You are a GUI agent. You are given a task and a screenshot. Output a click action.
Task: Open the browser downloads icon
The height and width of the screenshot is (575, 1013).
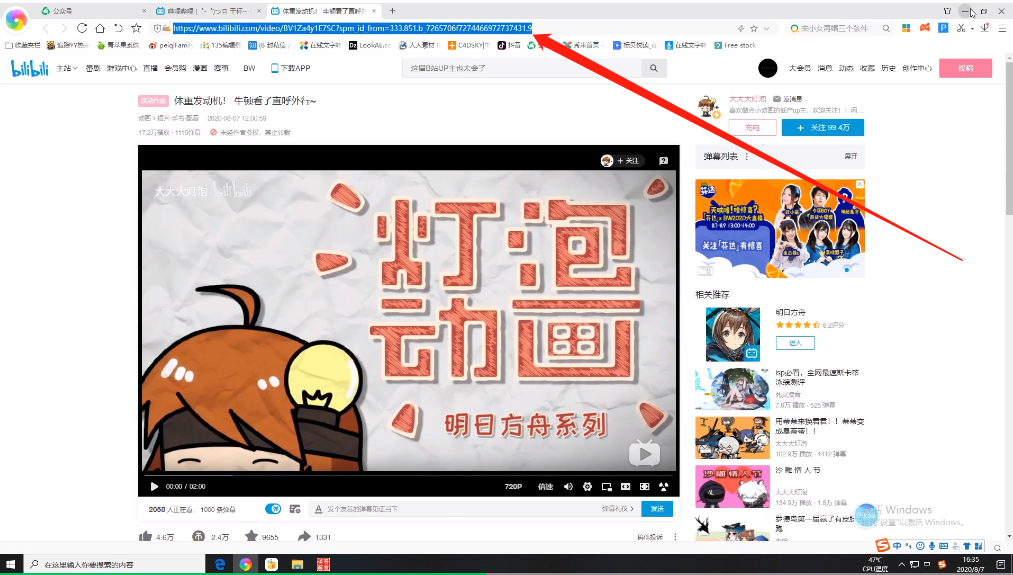click(x=985, y=28)
